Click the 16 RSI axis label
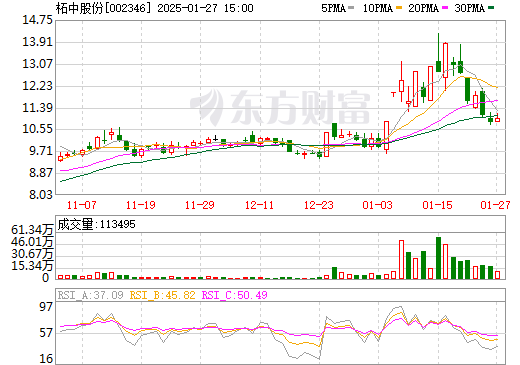The image size is (520, 365). tap(46, 359)
